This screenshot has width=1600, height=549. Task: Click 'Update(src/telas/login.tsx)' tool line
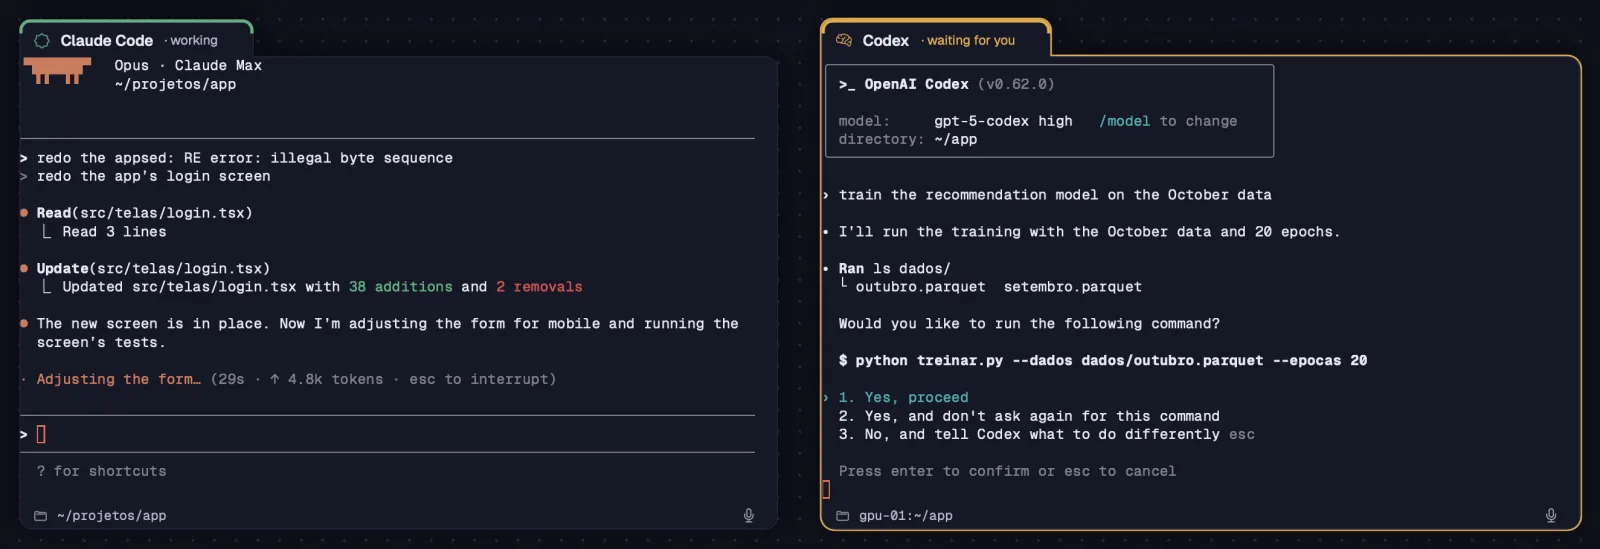click(153, 268)
